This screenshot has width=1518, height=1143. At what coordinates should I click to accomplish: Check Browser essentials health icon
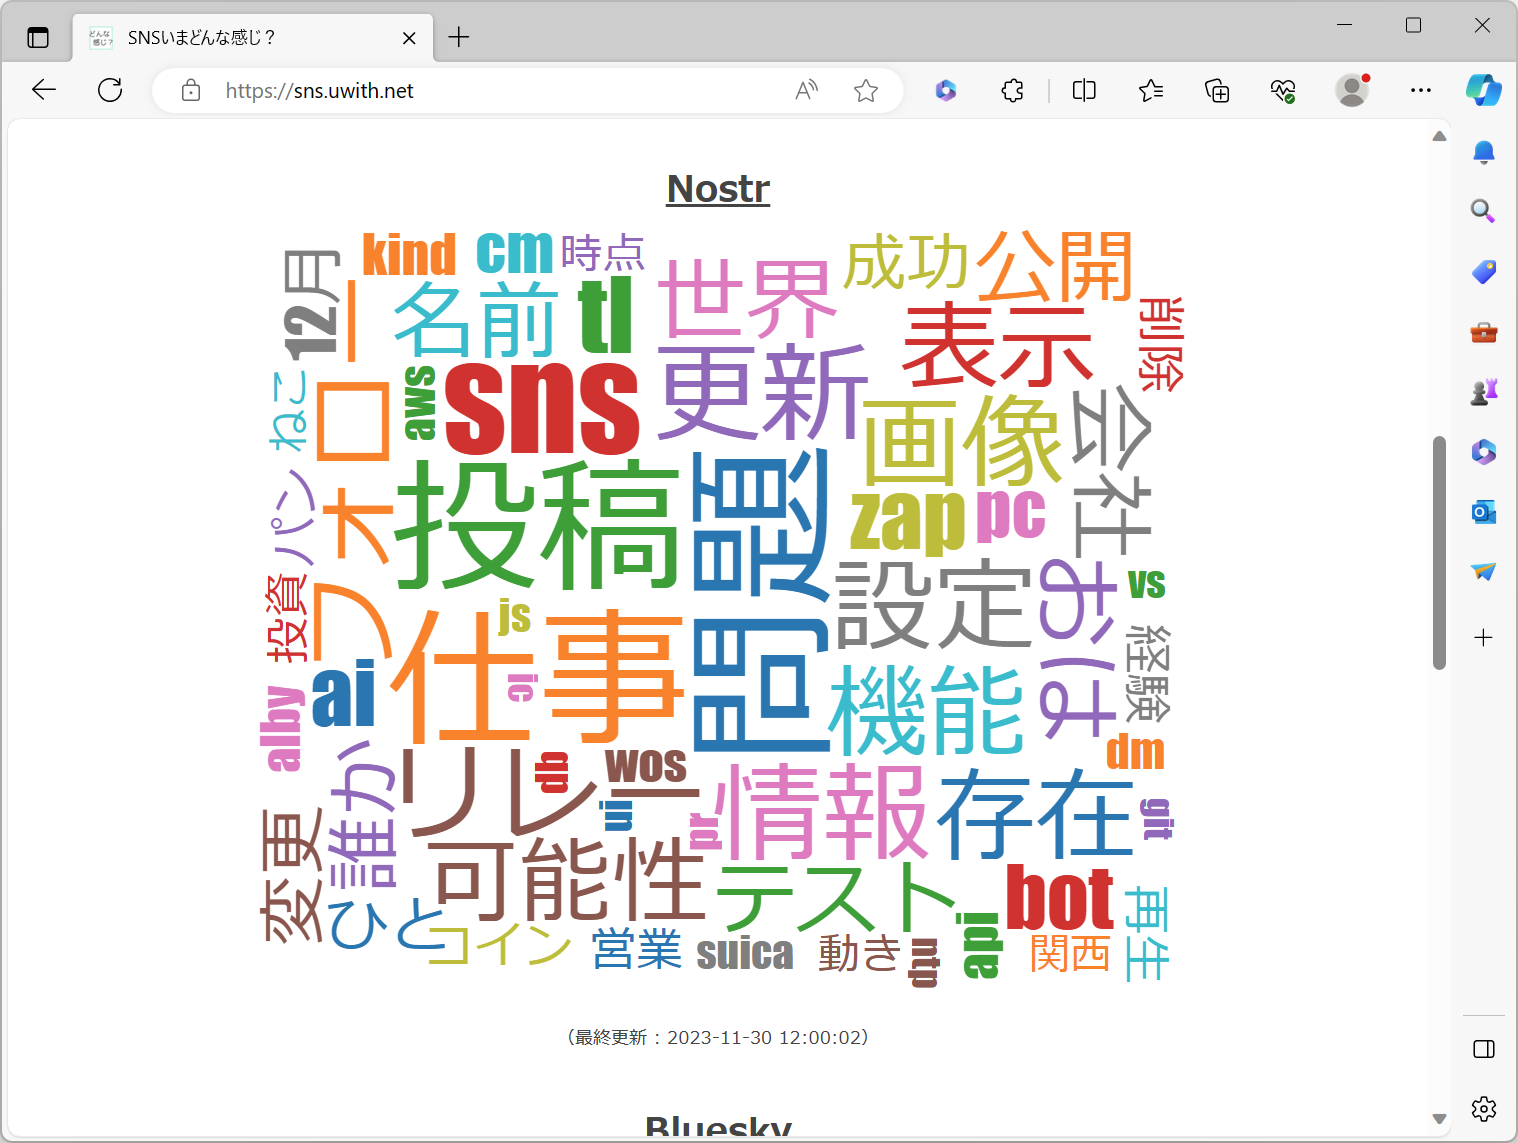pyautogui.click(x=1283, y=90)
